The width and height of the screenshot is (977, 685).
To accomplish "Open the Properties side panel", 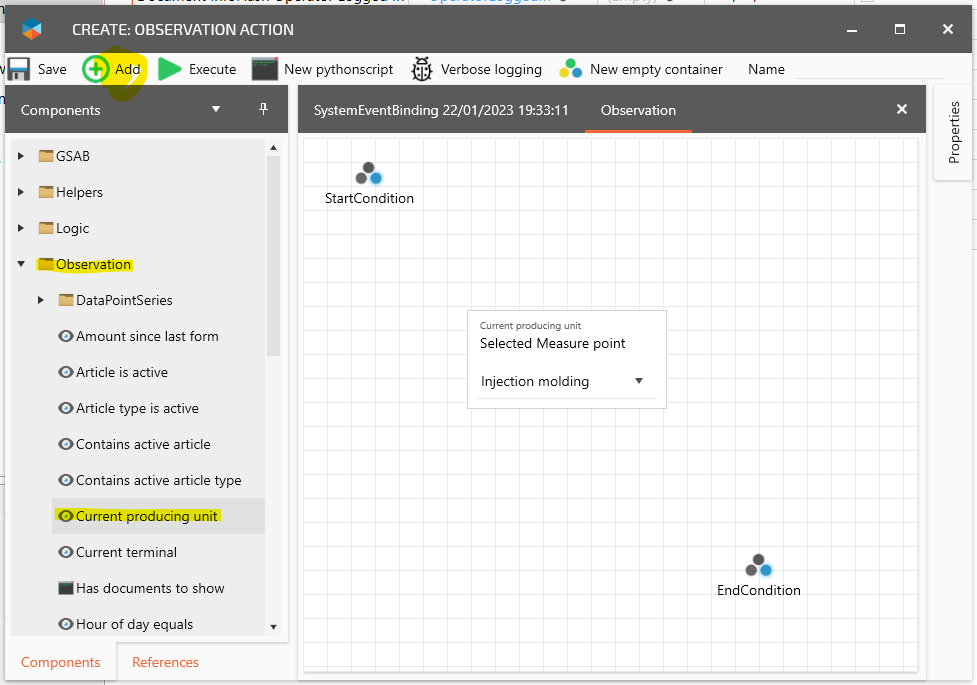I will (954, 132).
